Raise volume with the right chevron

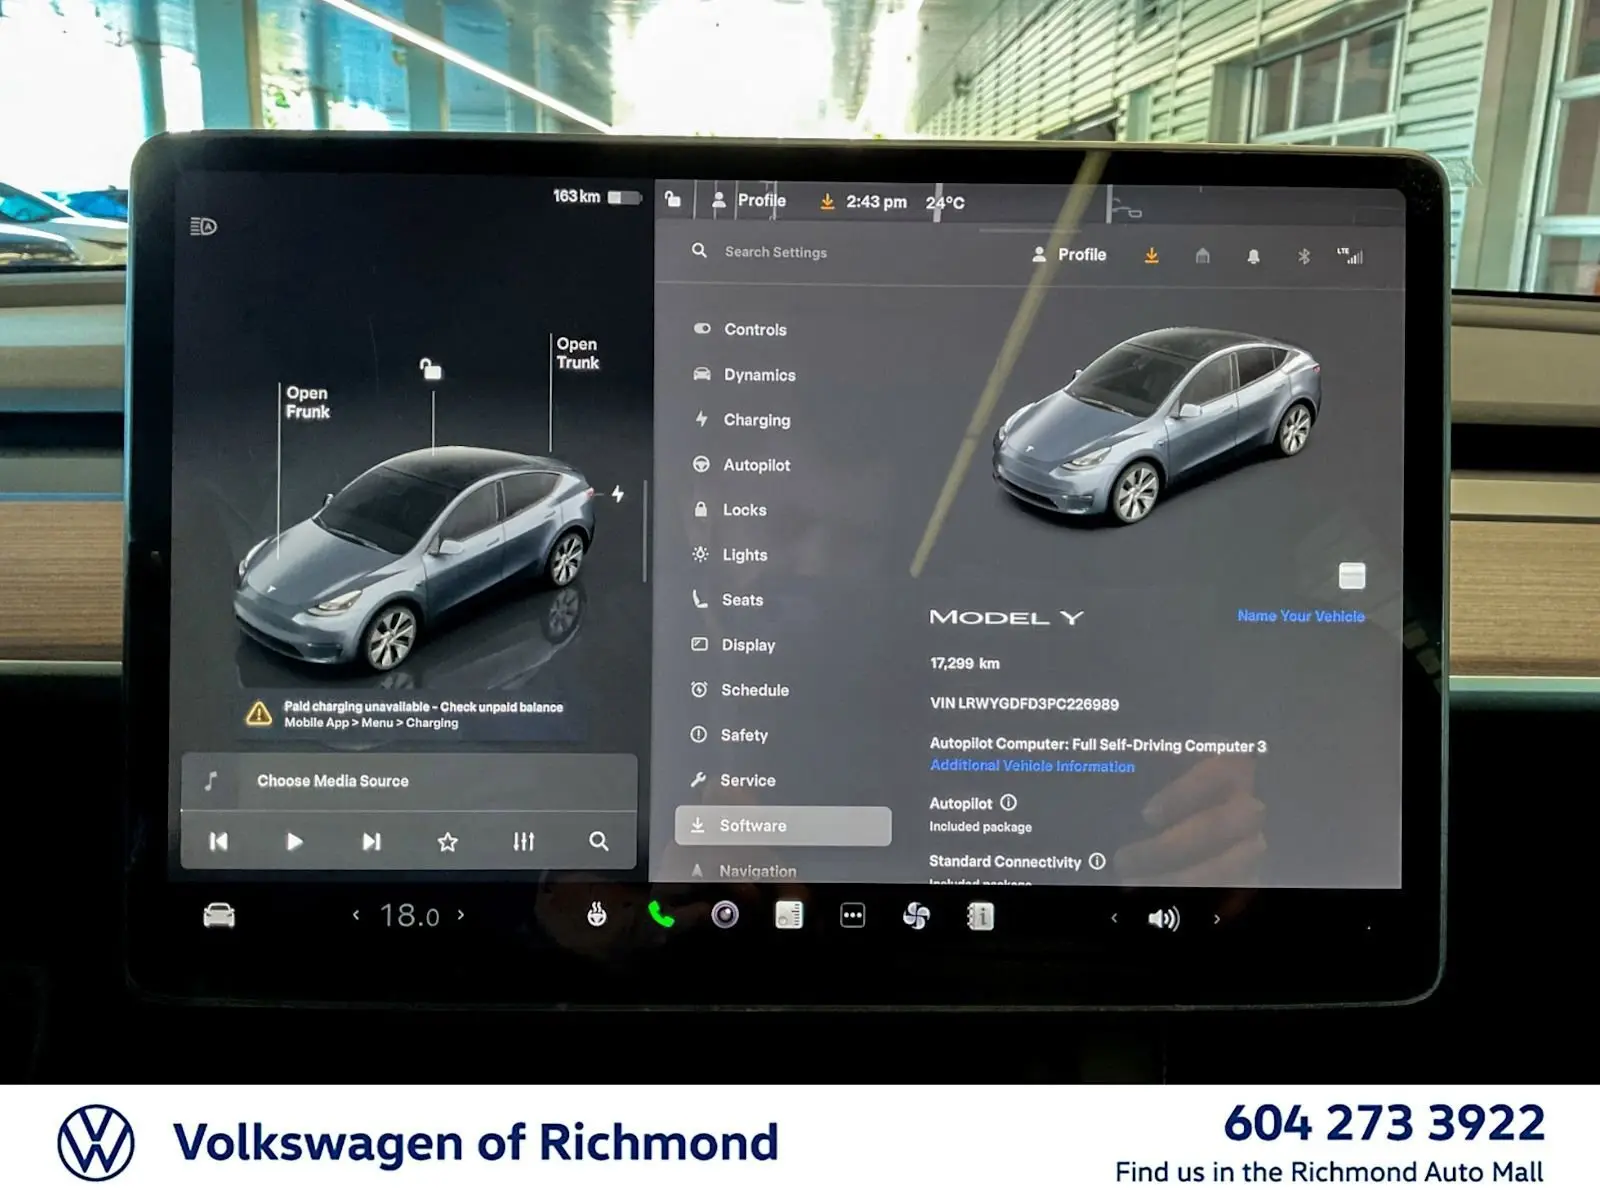(1217, 919)
